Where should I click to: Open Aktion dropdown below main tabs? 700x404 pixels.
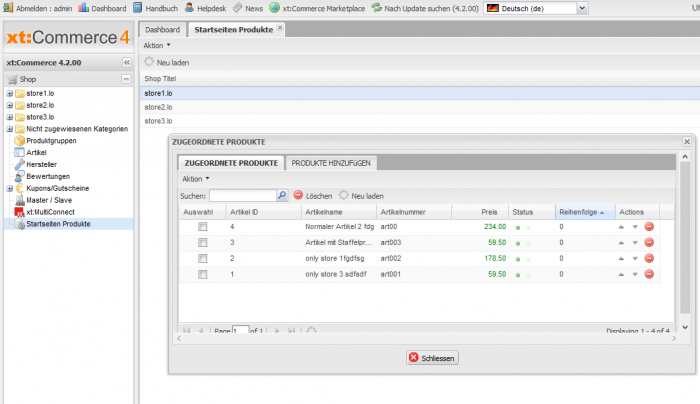click(x=157, y=46)
